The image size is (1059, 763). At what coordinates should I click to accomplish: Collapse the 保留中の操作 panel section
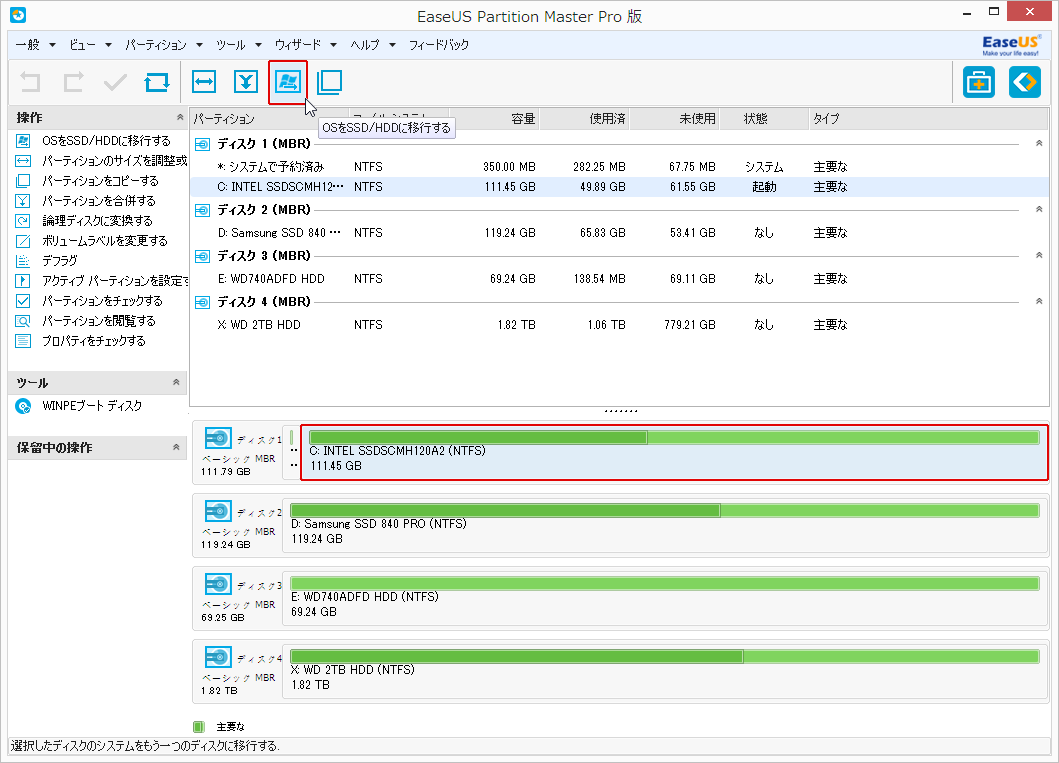coord(176,447)
